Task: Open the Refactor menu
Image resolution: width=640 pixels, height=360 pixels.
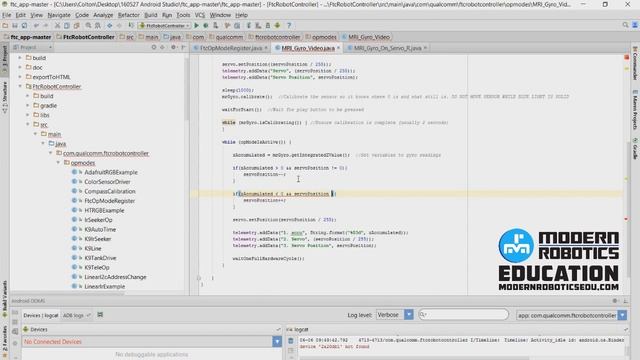Action: (x=129, y=15)
